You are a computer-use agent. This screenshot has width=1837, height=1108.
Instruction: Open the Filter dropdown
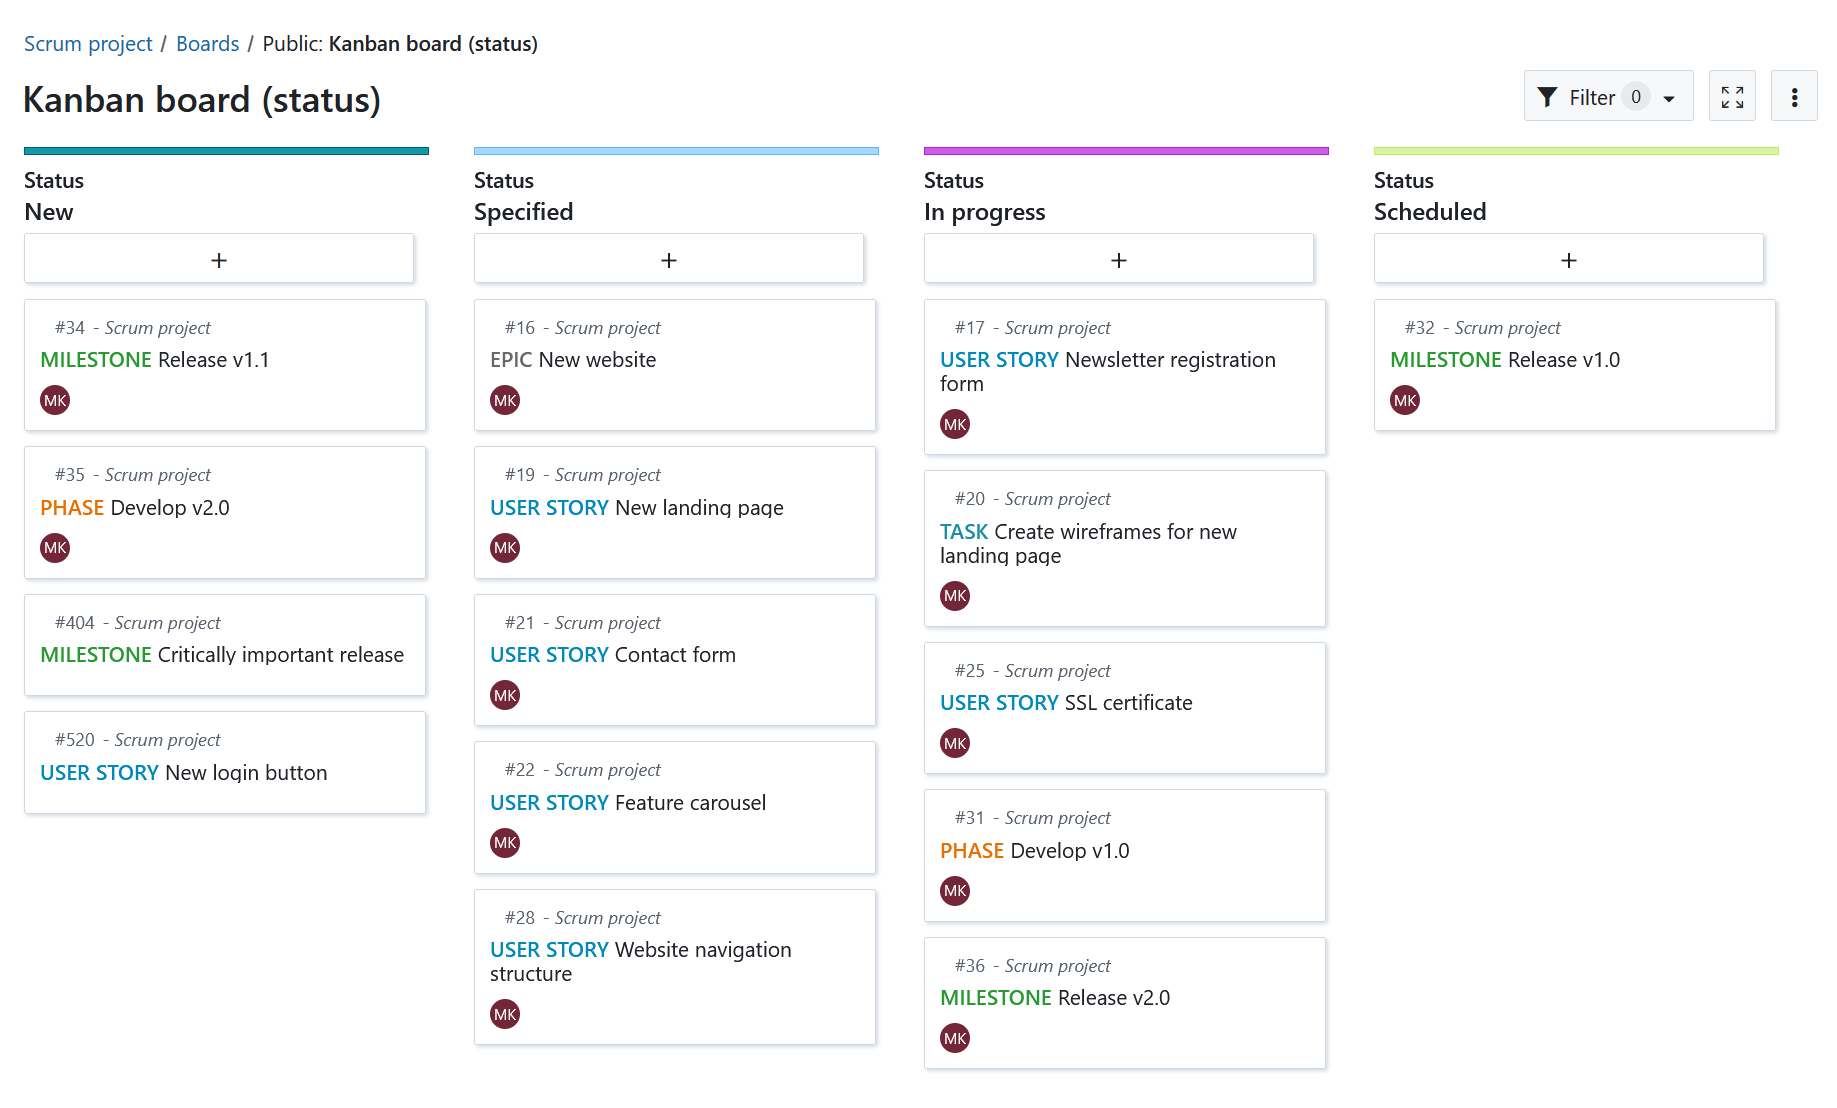[1606, 96]
